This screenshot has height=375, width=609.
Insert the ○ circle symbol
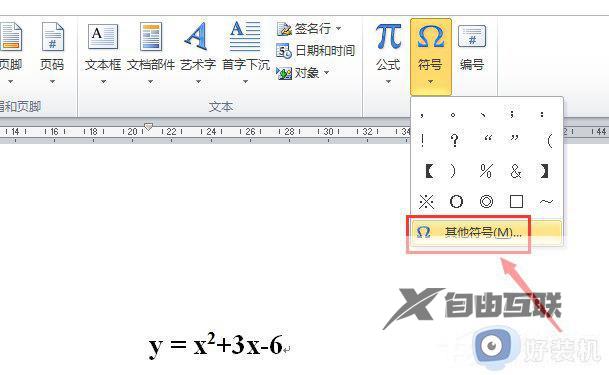coord(456,201)
